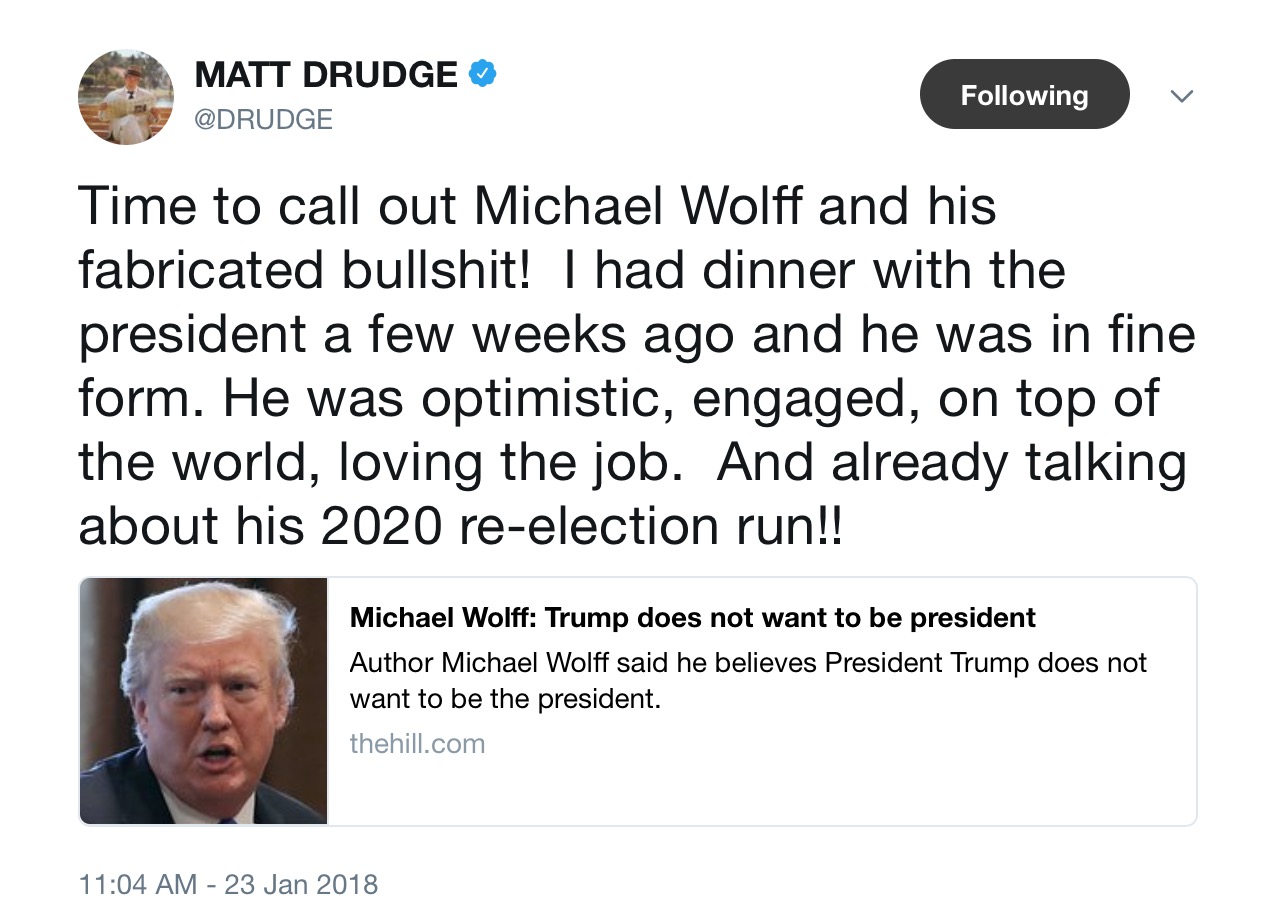The height and width of the screenshot is (922, 1272).
Task: Visit the thehill.com source link
Action: point(417,744)
